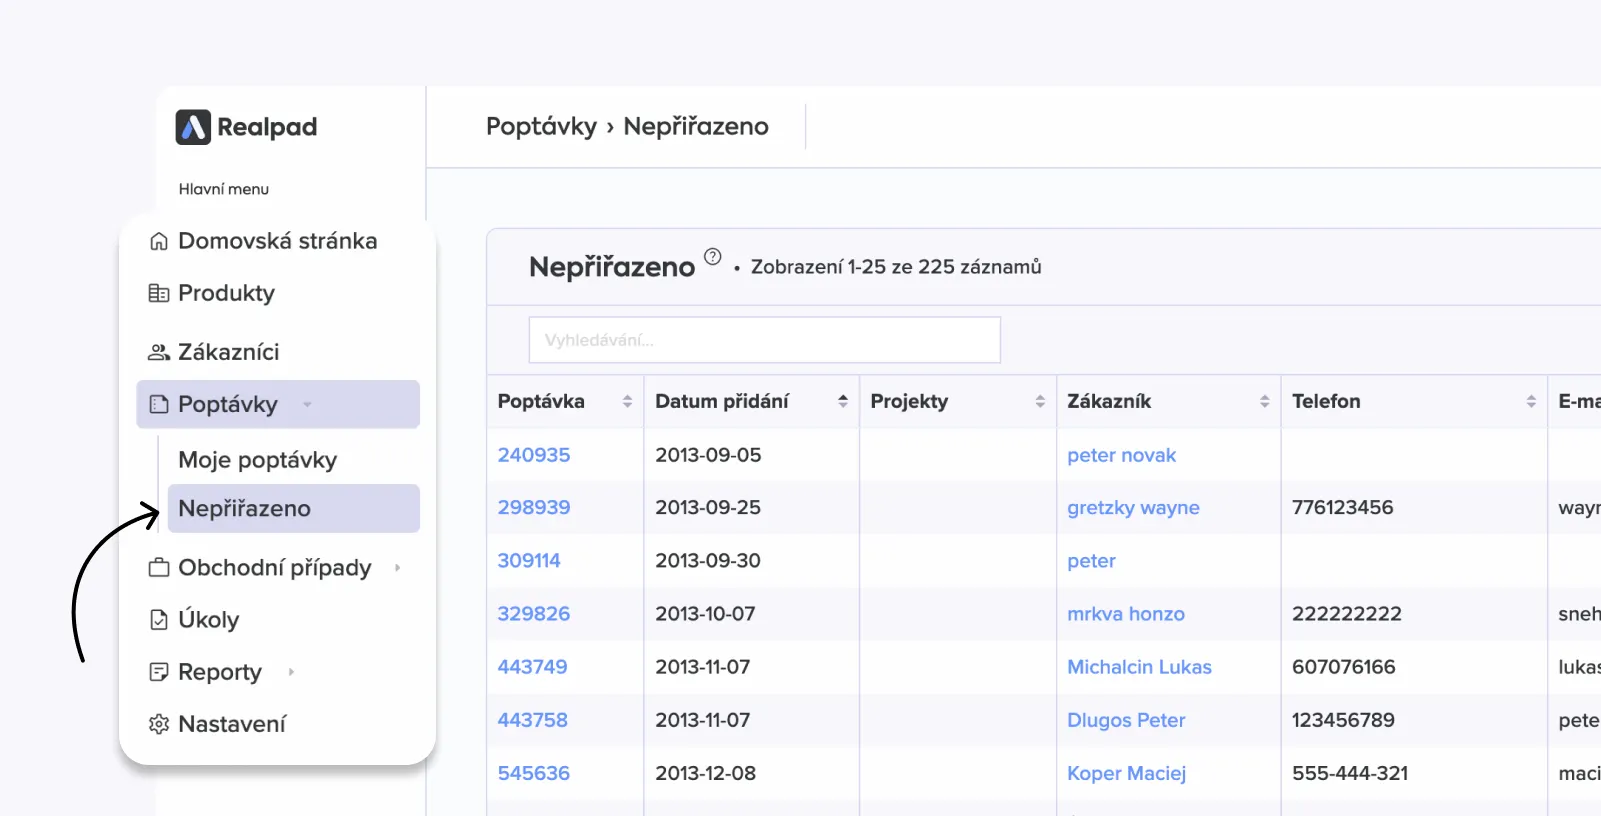Click the Vyhledávání search field
The width and height of the screenshot is (1601, 816).
[764, 340]
